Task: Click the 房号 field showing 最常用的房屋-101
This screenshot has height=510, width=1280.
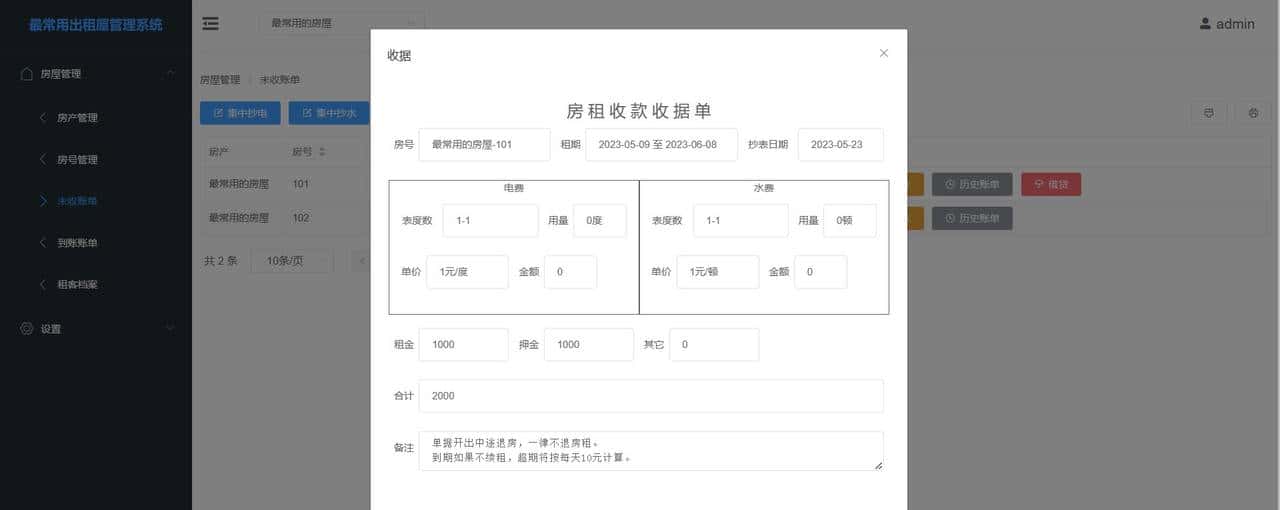Action: [x=484, y=144]
